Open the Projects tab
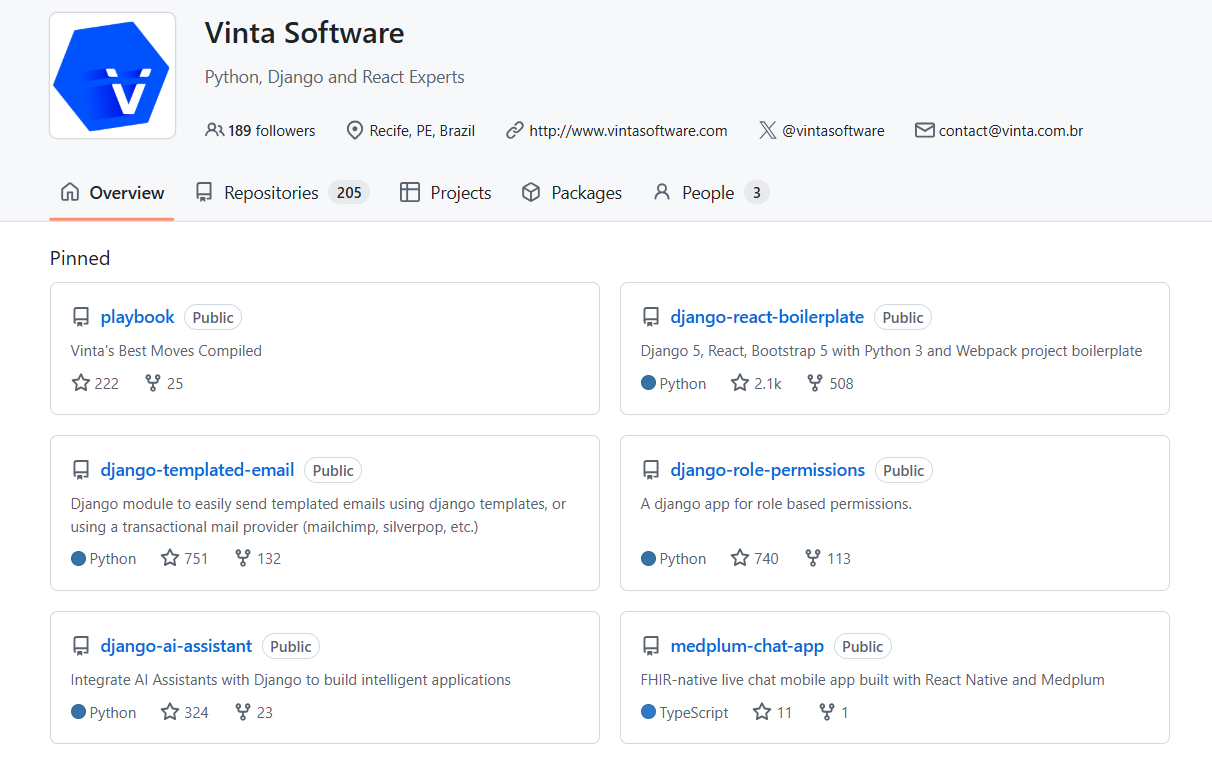Screen dimensions: 1212x767 [x=445, y=193]
